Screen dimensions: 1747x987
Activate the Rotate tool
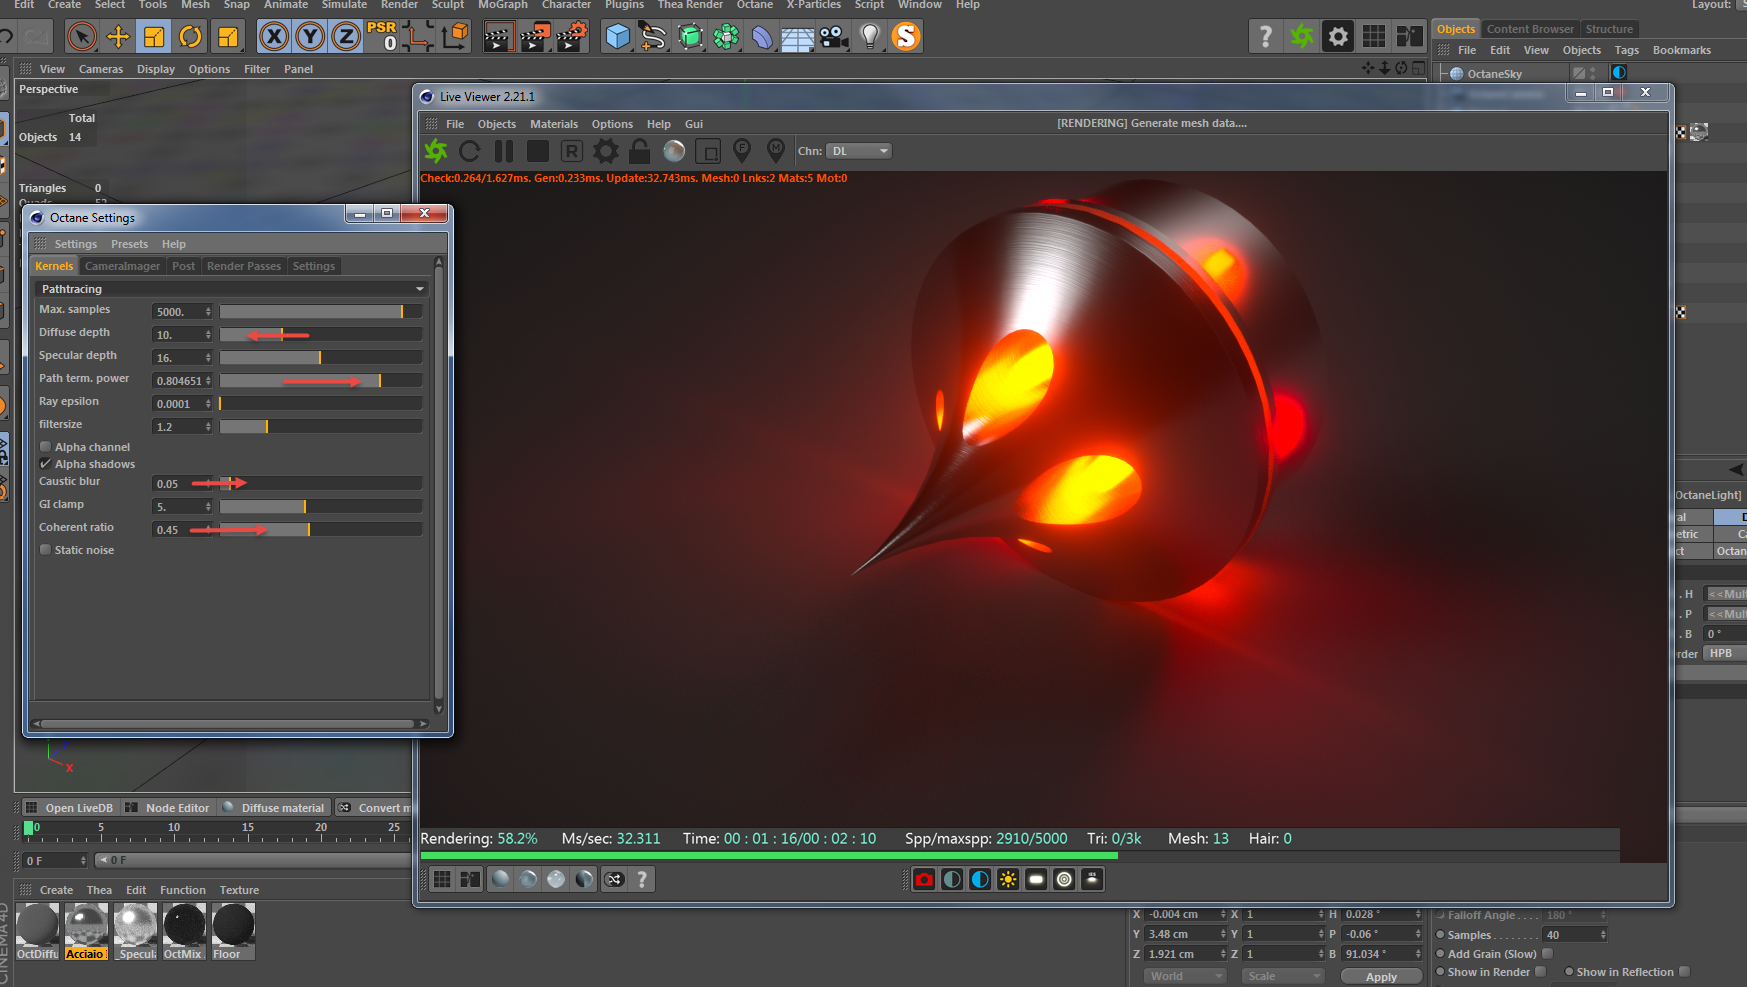[190, 37]
